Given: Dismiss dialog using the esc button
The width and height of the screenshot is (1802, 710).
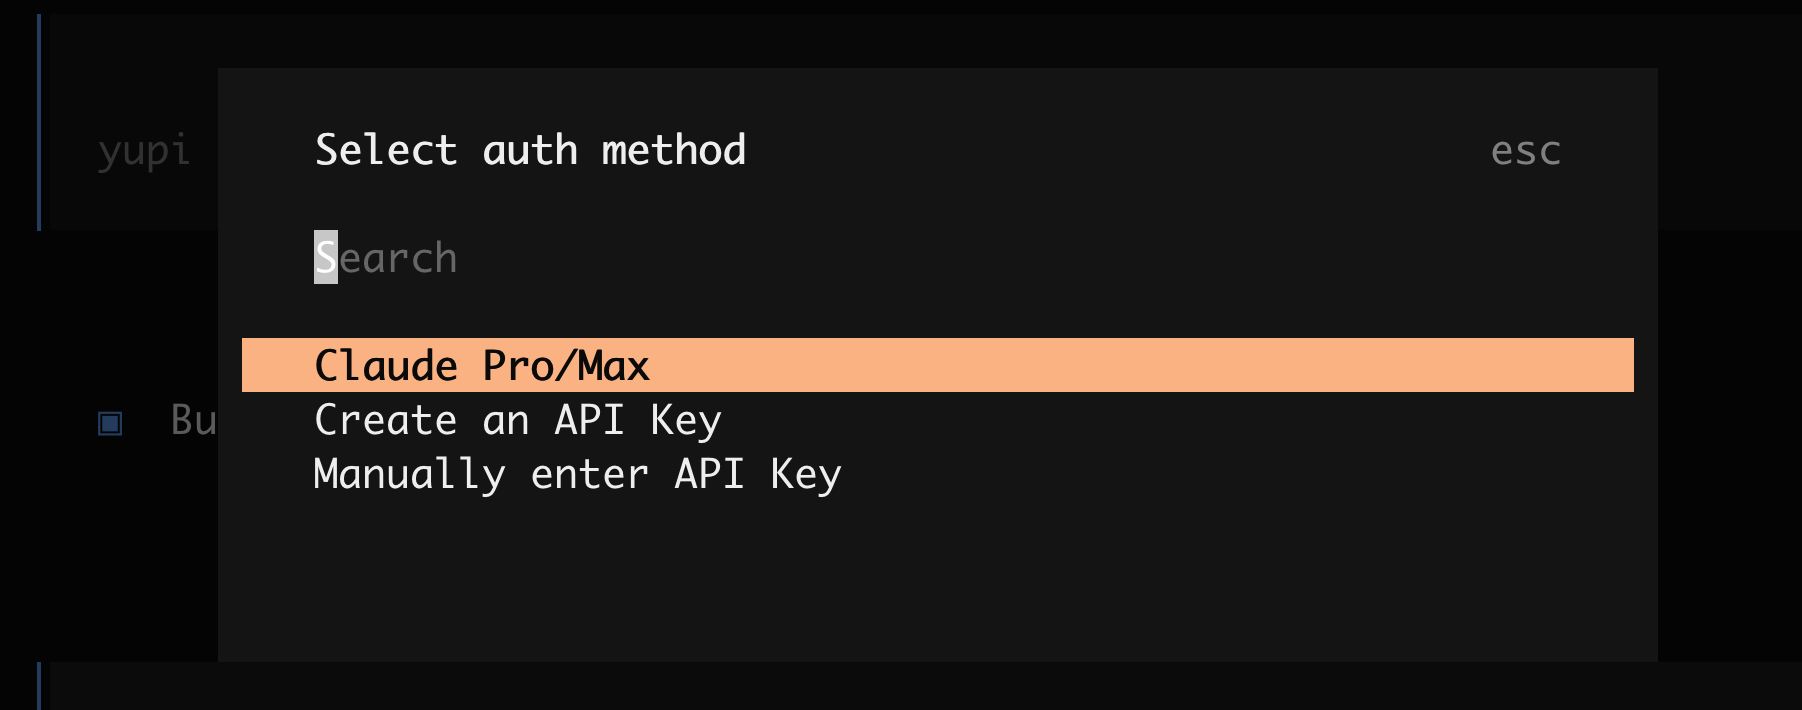Looking at the screenshot, I should (1525, 151).
